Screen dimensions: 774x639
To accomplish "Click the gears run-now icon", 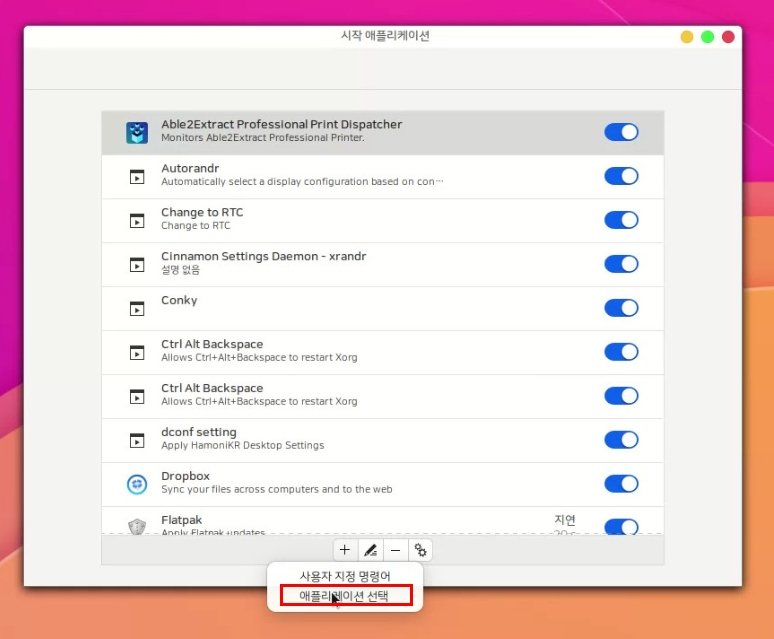I will pos(421,550).
